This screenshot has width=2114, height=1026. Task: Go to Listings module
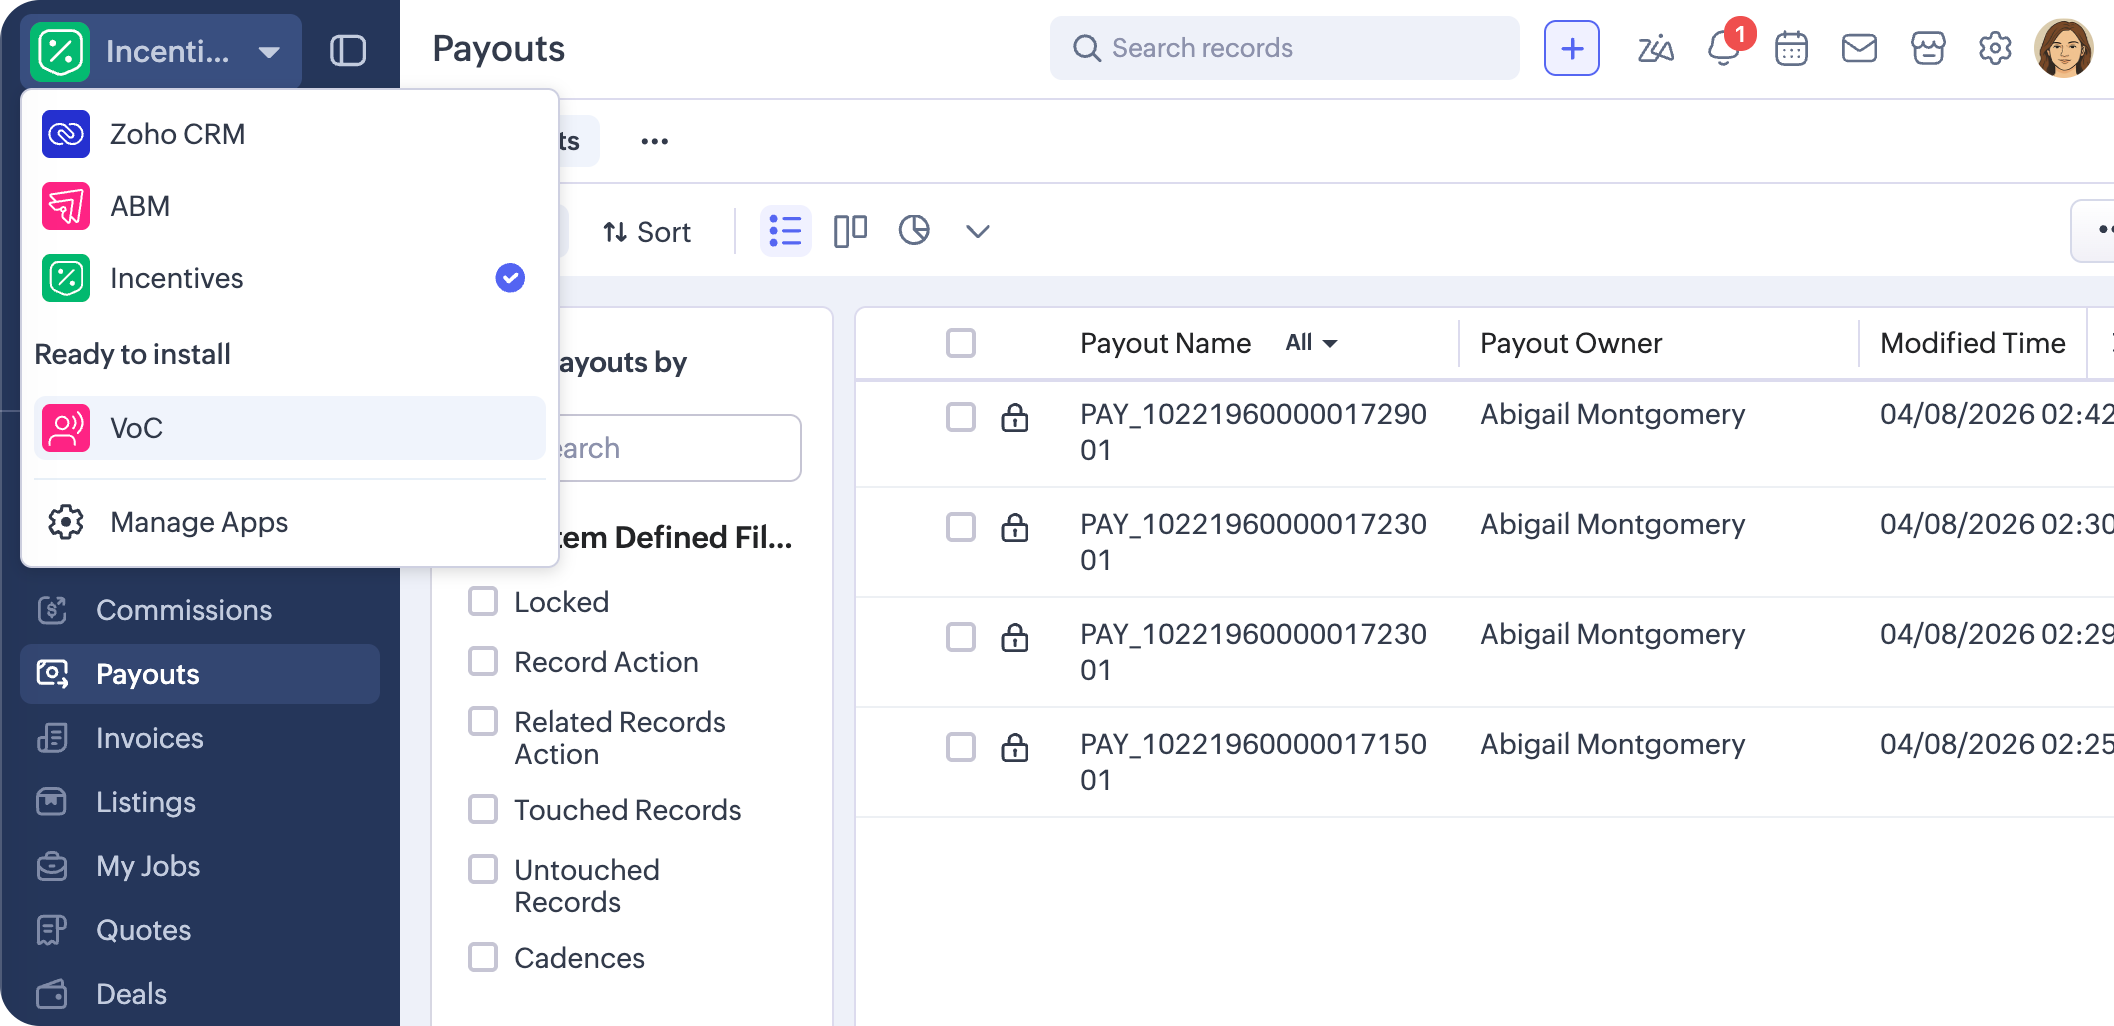[x=200, y=802]
